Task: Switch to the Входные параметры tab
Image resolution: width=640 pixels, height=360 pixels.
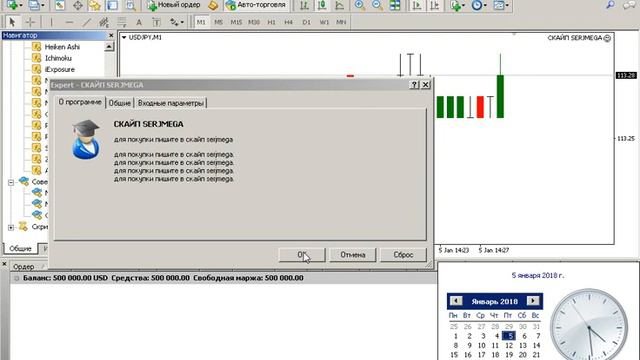Action: [x=171, y=103]
